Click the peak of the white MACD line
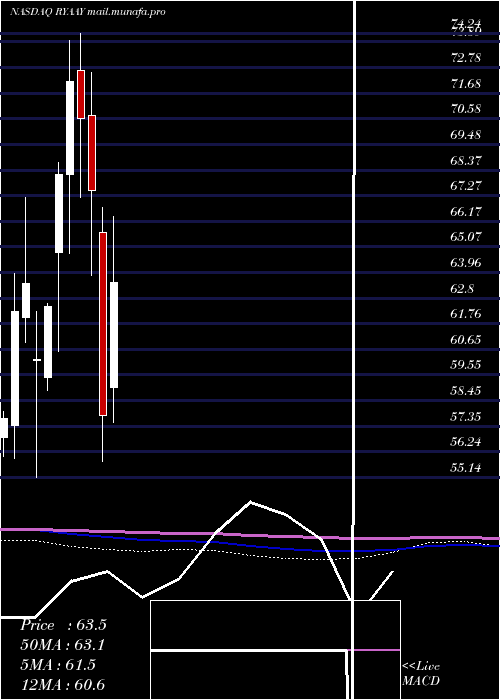The width and height of the screenshot is (500, 700). 250,502
